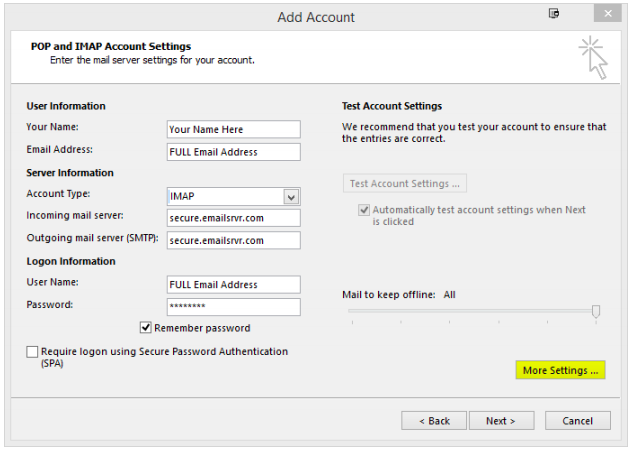The height and width of the screenshot is (451, 635).
Task: Click the Mail to keep offline slider handle
Action: tap(596, 311)
